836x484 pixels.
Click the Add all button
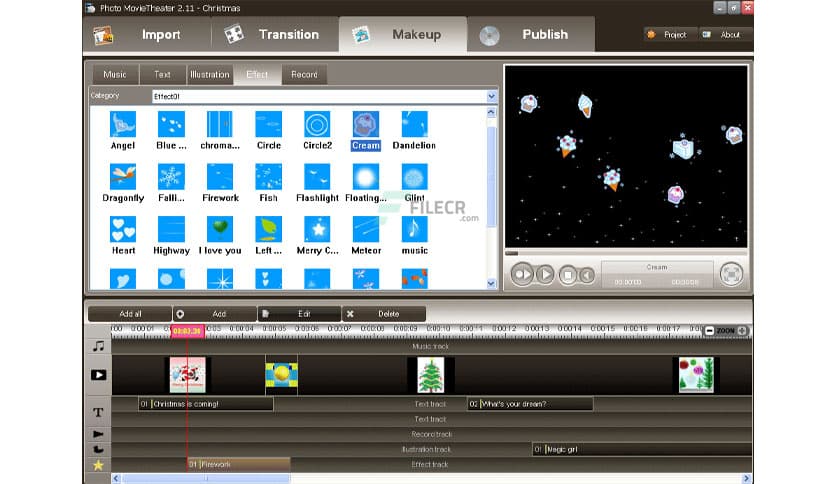[x=130, y=314]
